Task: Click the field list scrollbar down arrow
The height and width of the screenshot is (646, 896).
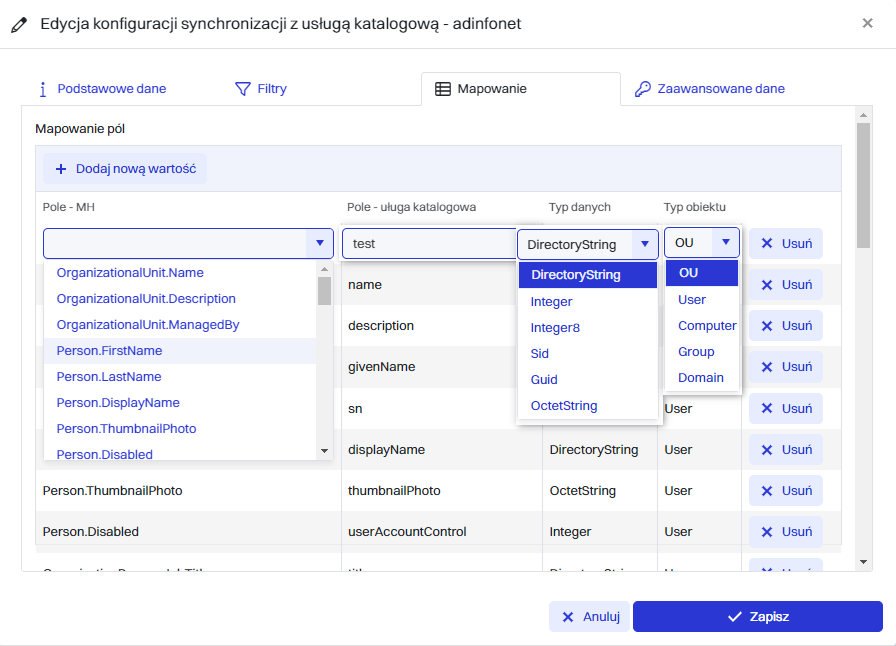Action: [324, 452]
